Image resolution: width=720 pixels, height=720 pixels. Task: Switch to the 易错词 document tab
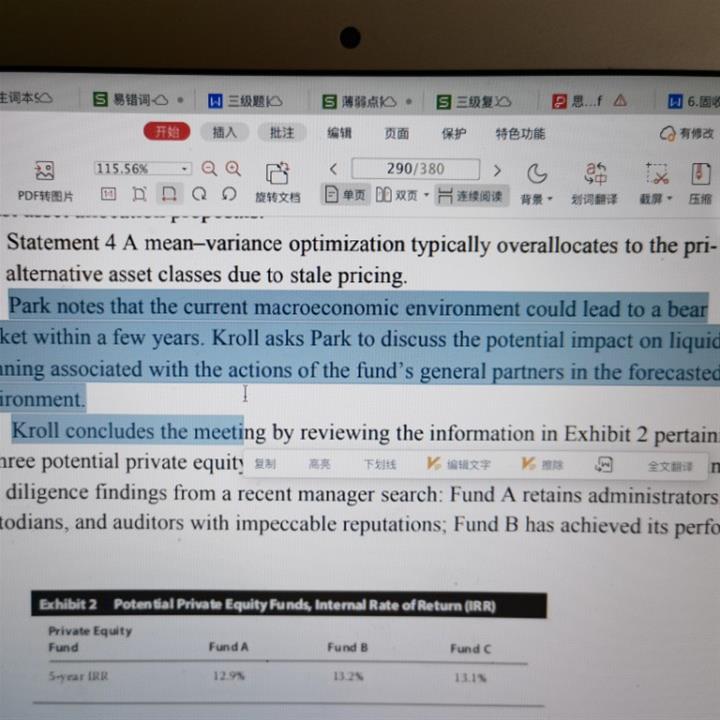(x=138, y=99)
